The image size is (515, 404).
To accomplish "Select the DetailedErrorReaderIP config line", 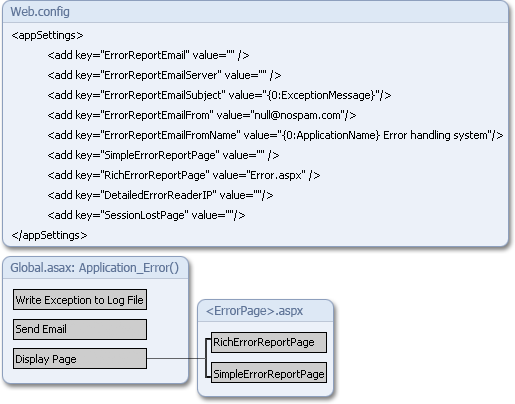I will 160,195.
